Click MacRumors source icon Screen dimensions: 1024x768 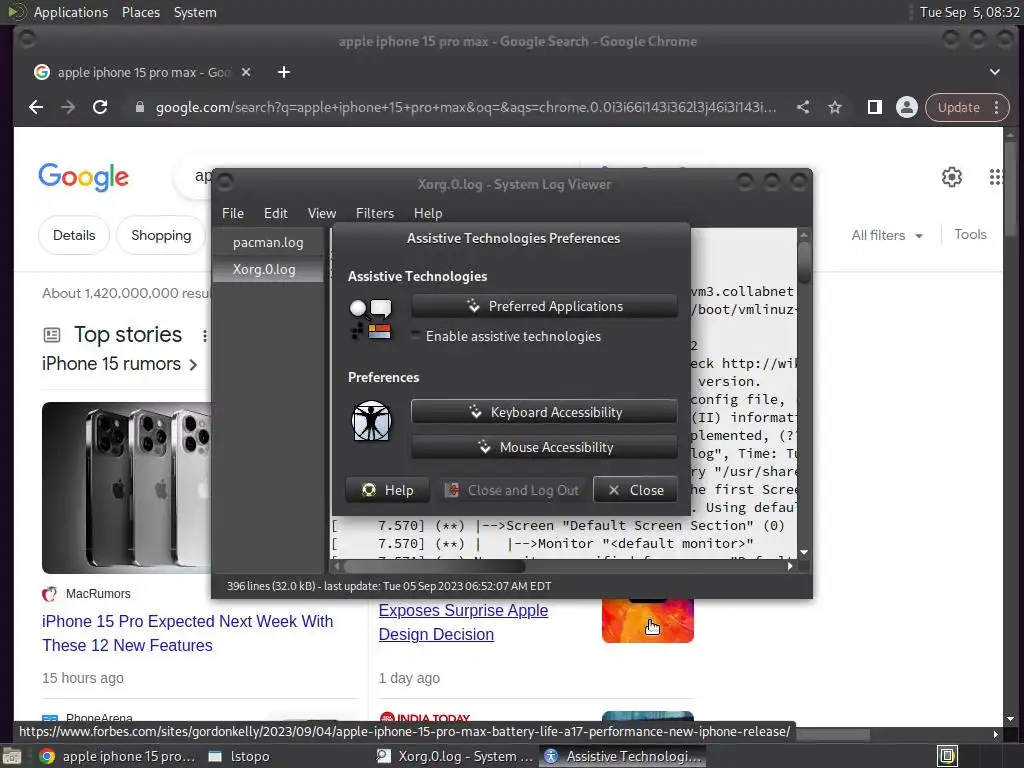(x=50, y=594)
